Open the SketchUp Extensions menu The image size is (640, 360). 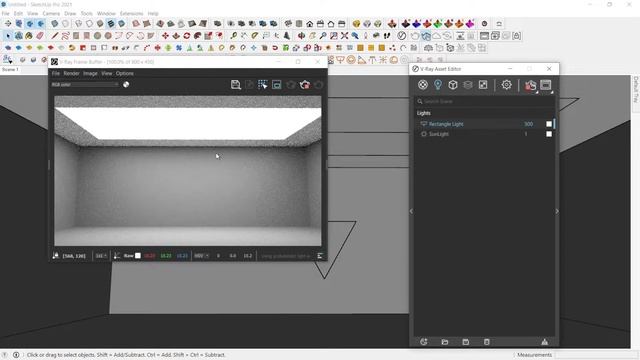[x=131, y=13]
